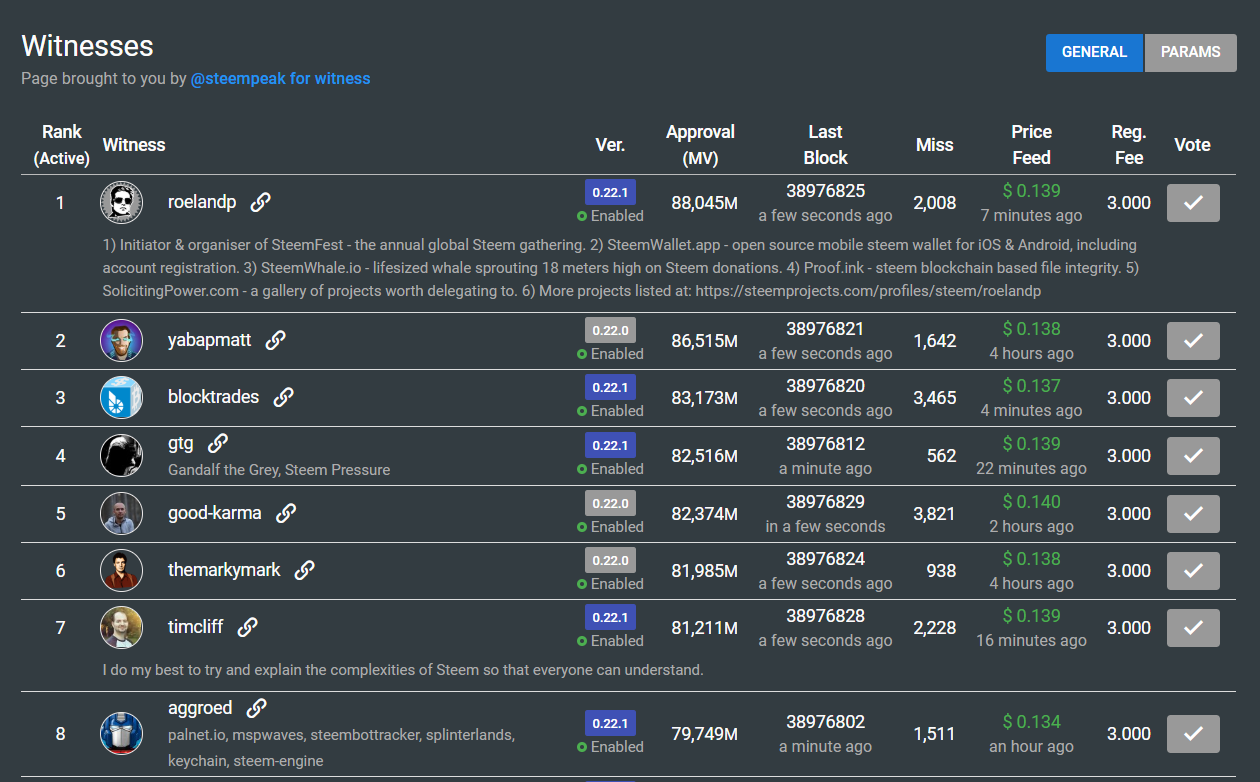Image resolution: width=1260 pixels, height=782 pixels.
Task: Click timcliff's chain link icon
Action: 248,627
